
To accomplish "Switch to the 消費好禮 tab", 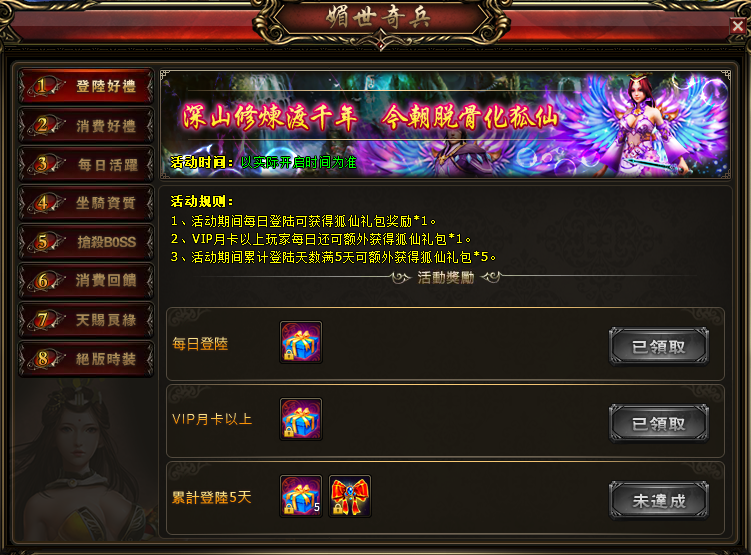I will pyautogui.click(x=86, y=125).
